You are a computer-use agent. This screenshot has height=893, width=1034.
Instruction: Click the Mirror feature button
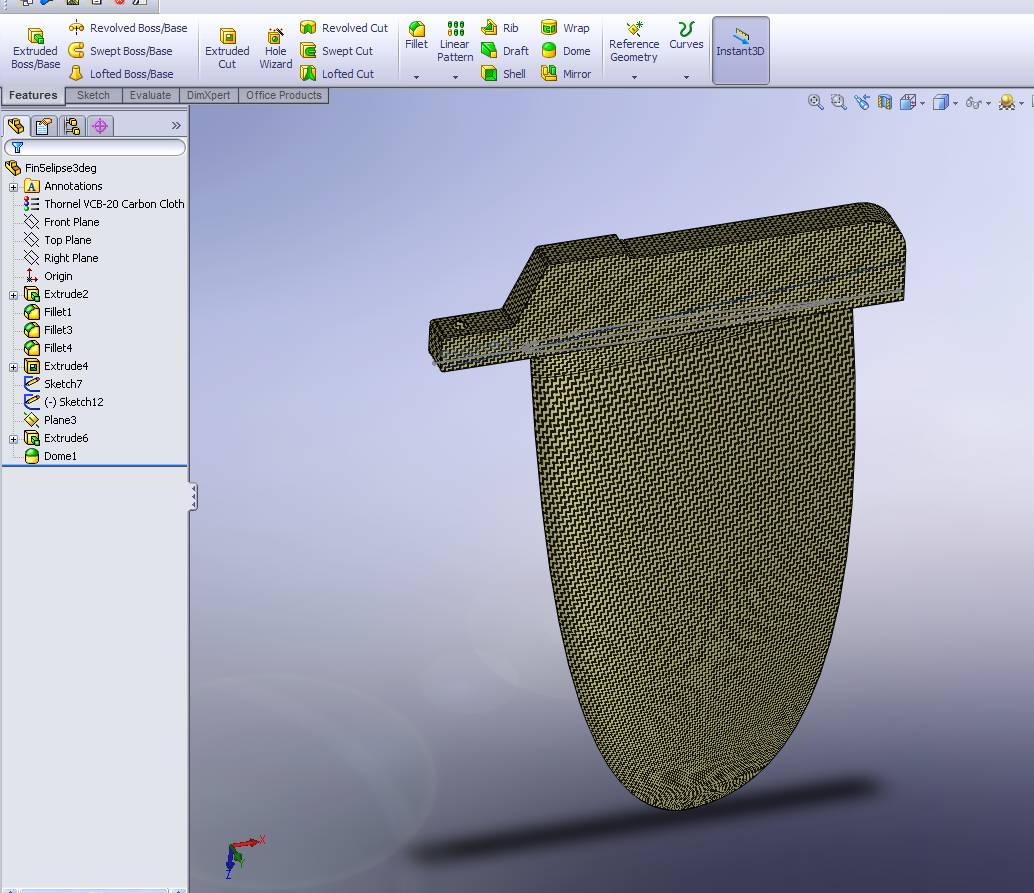566,74
